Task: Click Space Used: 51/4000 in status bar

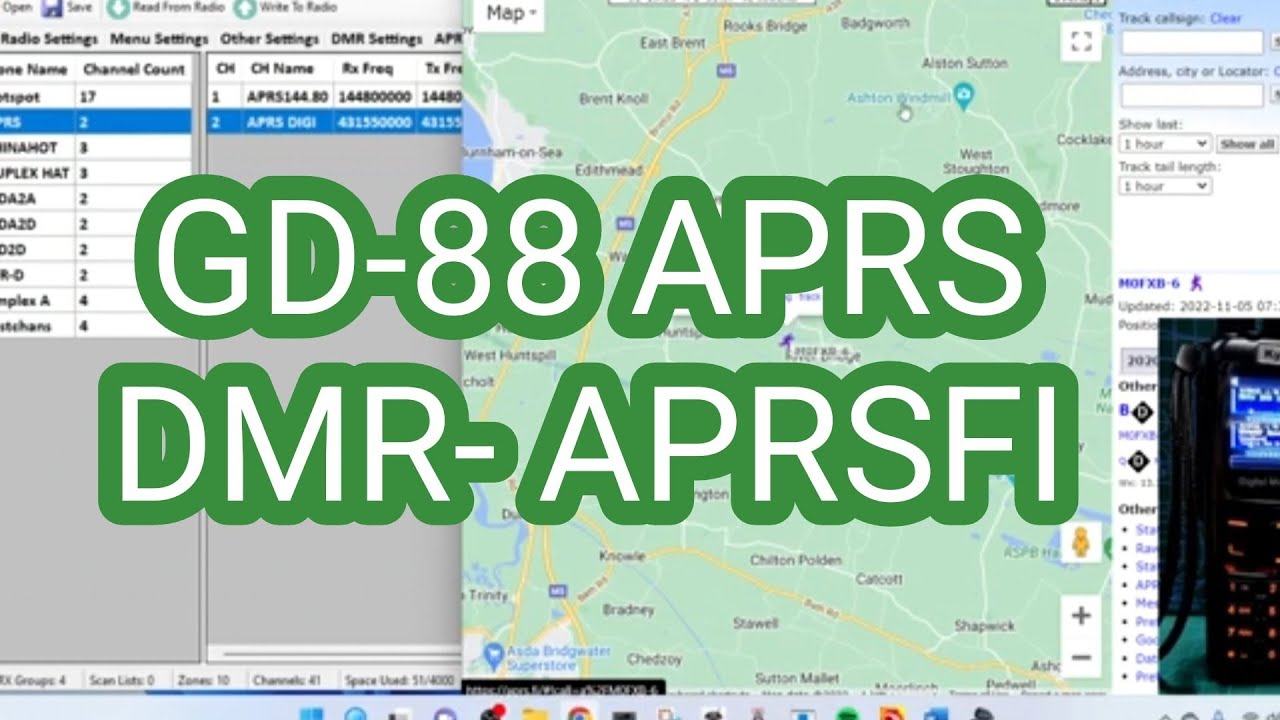Action: tap(399, 680)
